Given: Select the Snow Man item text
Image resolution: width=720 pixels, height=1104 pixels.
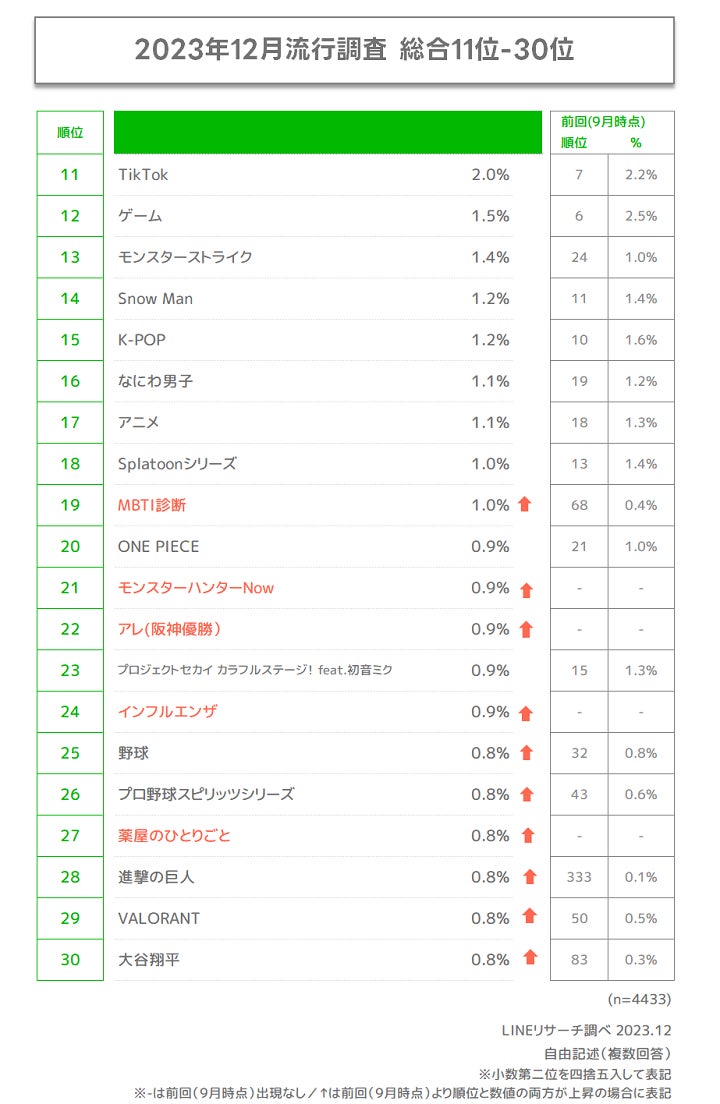Looking at the screenshot, I should [x=155, y=299].
